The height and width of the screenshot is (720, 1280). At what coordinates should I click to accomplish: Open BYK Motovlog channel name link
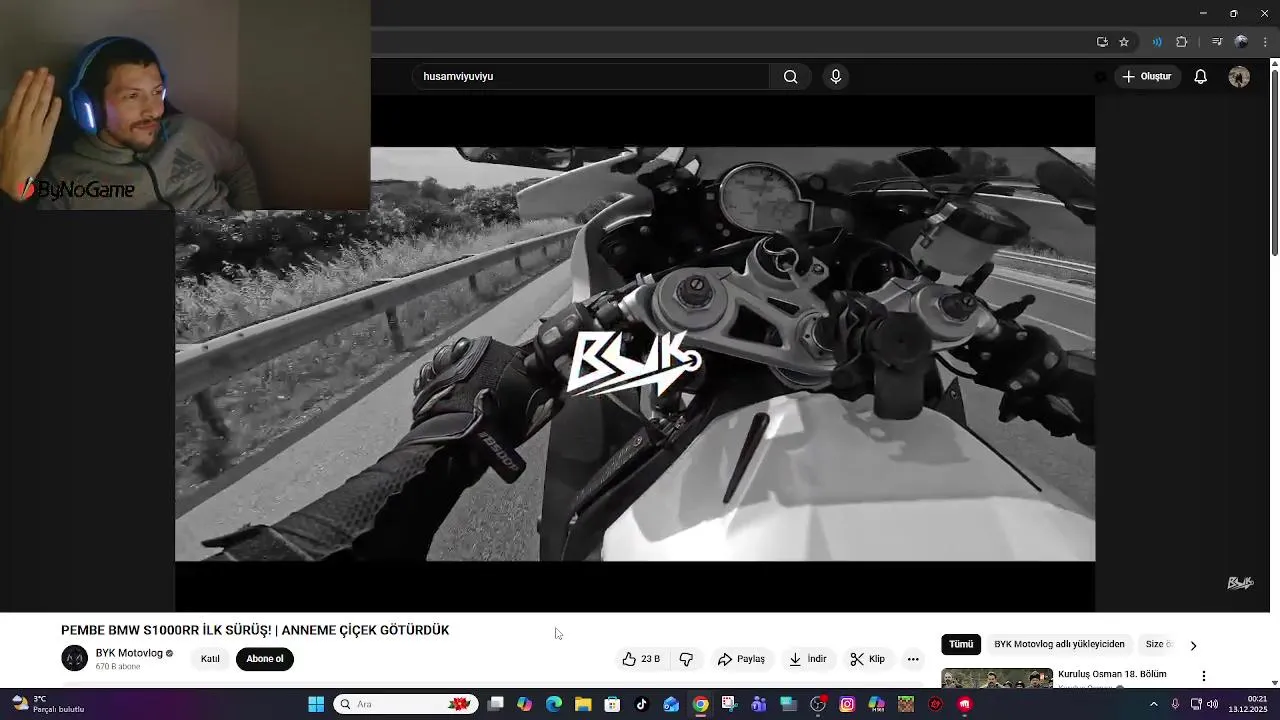point(129,653)
